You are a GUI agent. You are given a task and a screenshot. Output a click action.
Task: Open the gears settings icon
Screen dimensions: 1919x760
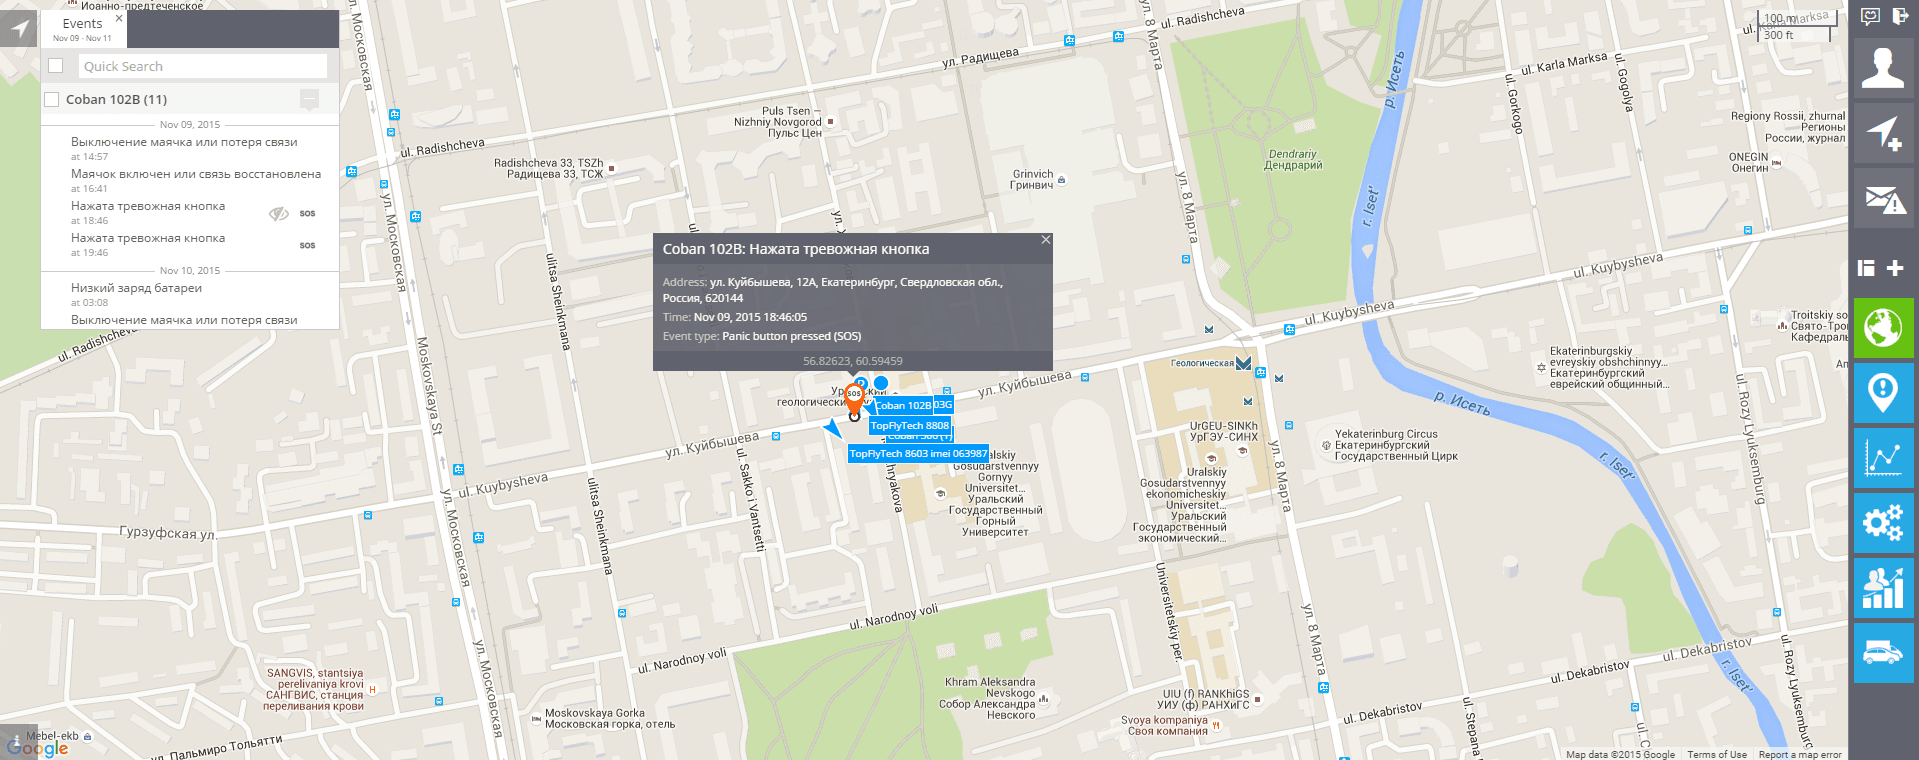click(1883, 523)
